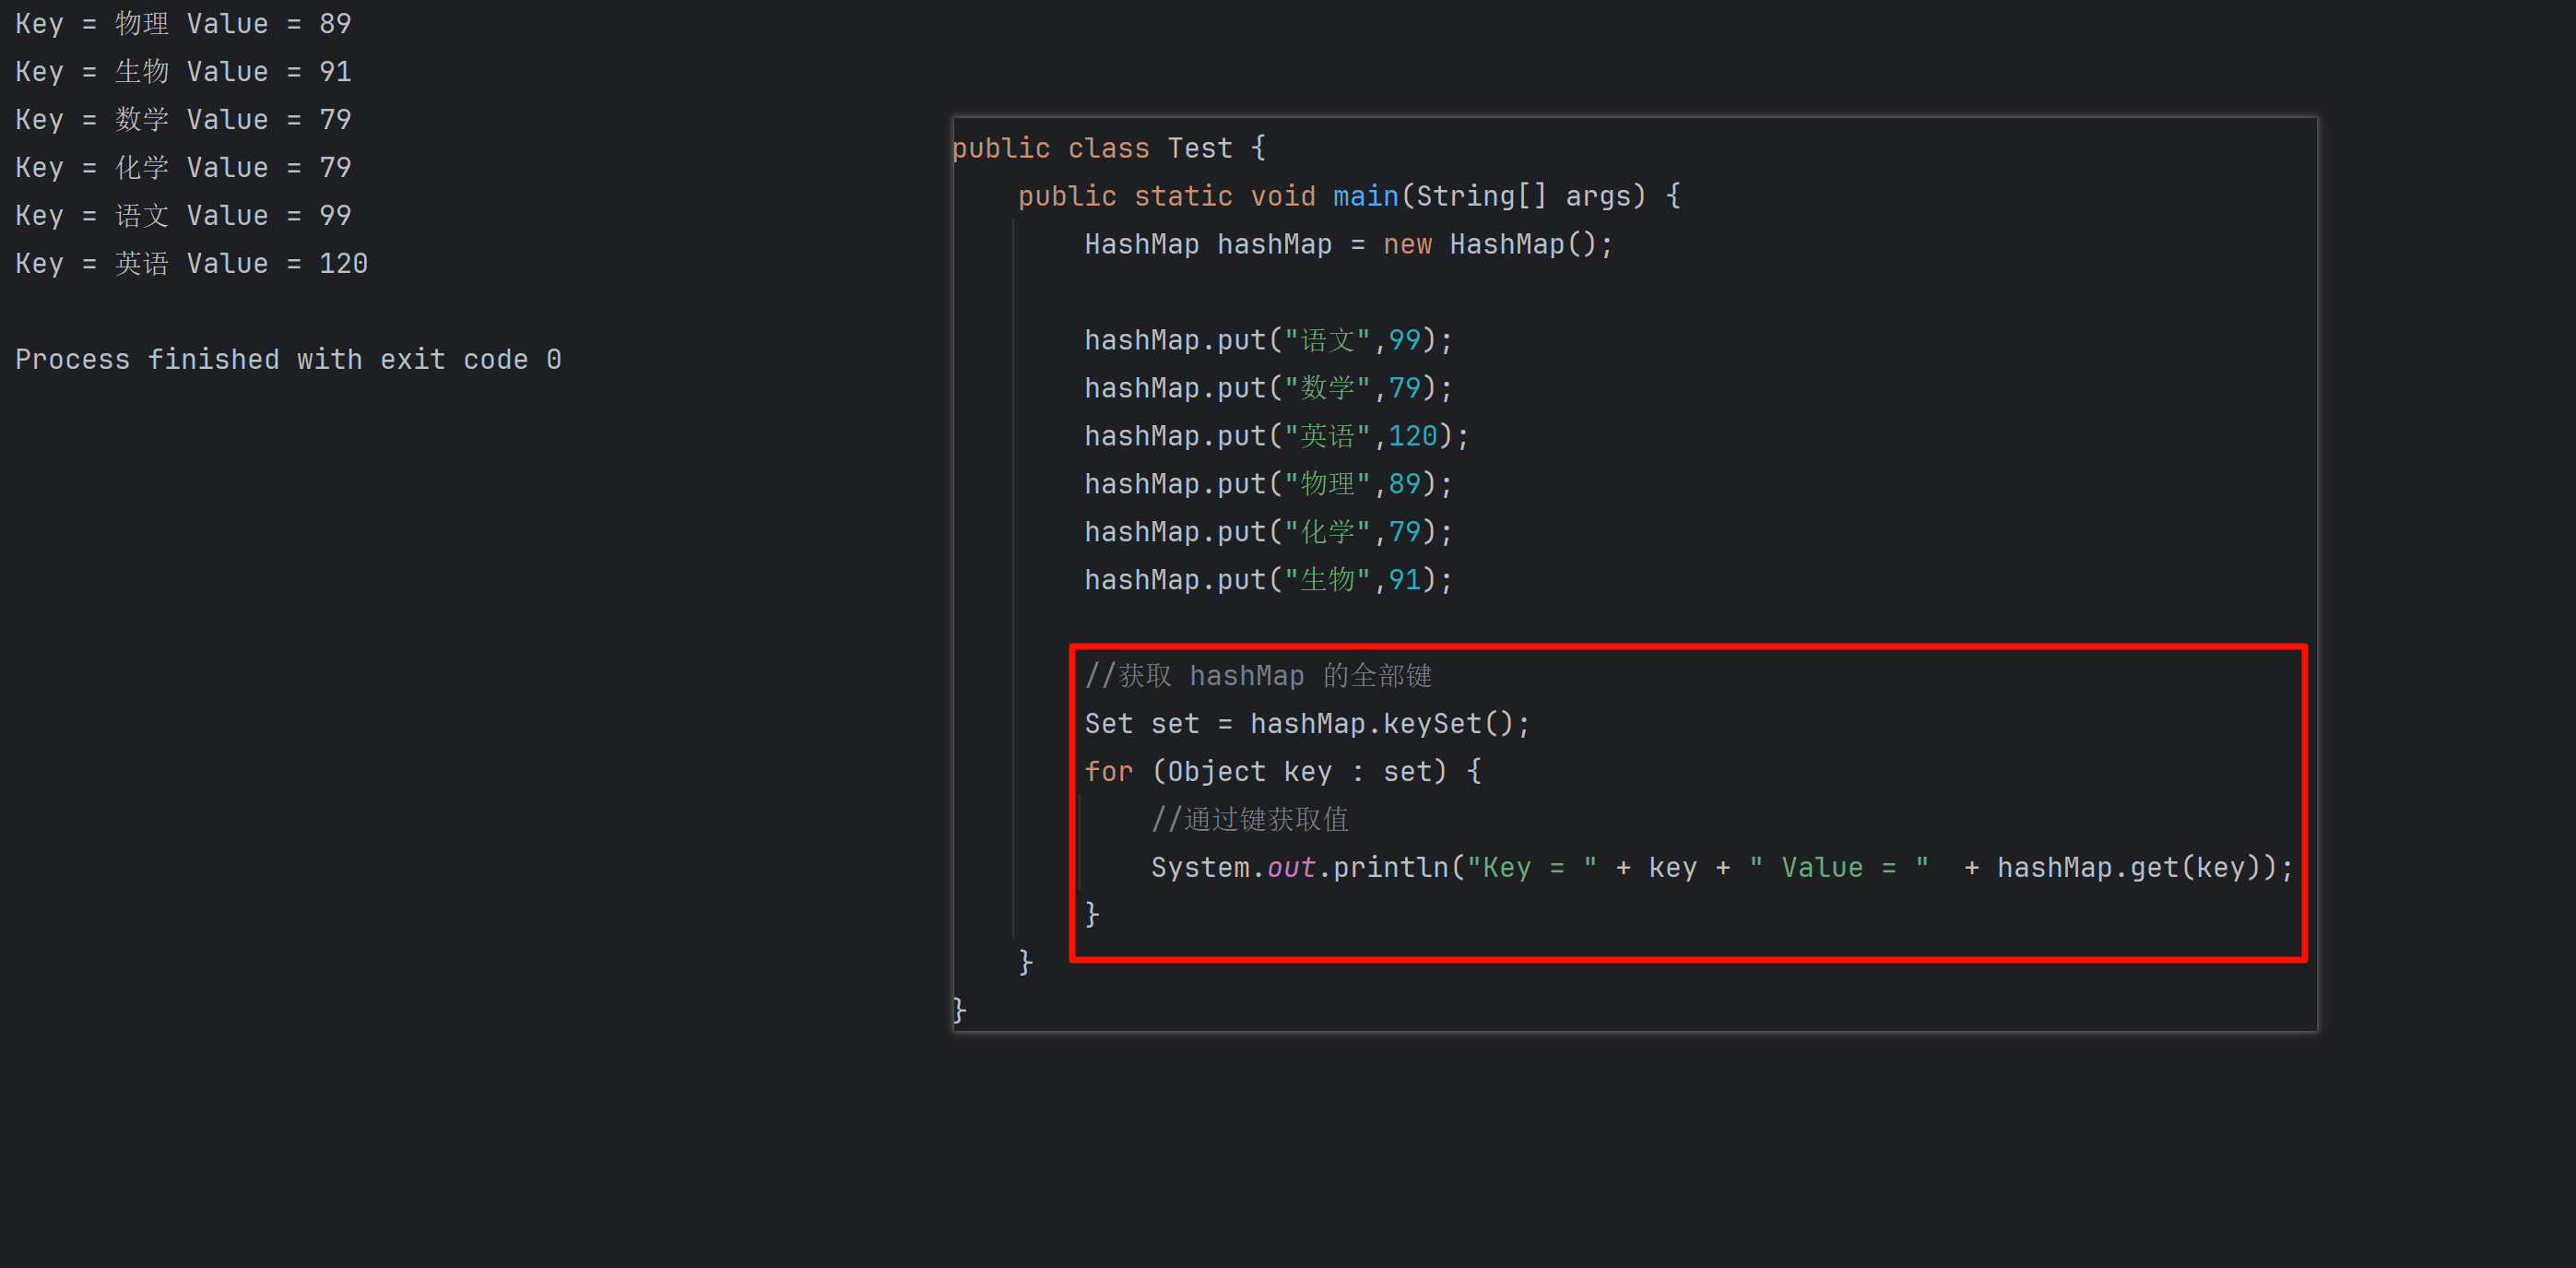Click the System.out.println statement
This screenshot has width=2576, height=1268.
(1720, 869)
